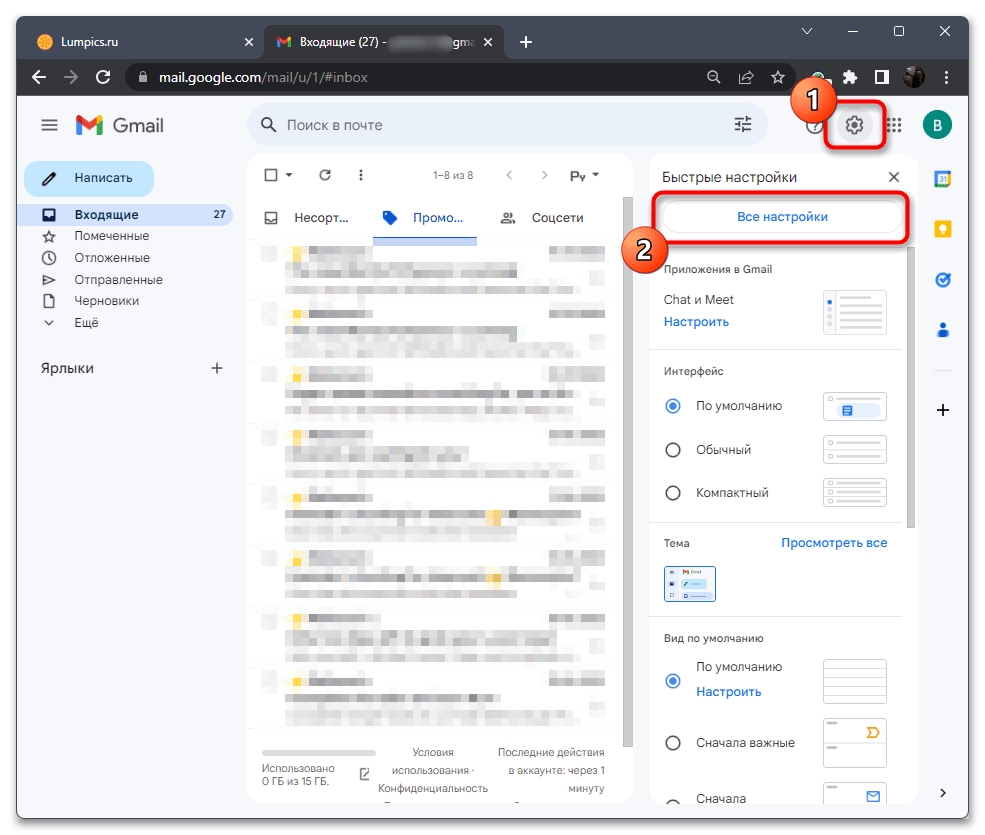Click the search options filter icon
The height and width of the screenshot is (835, 985).
[x=742, y=125]
